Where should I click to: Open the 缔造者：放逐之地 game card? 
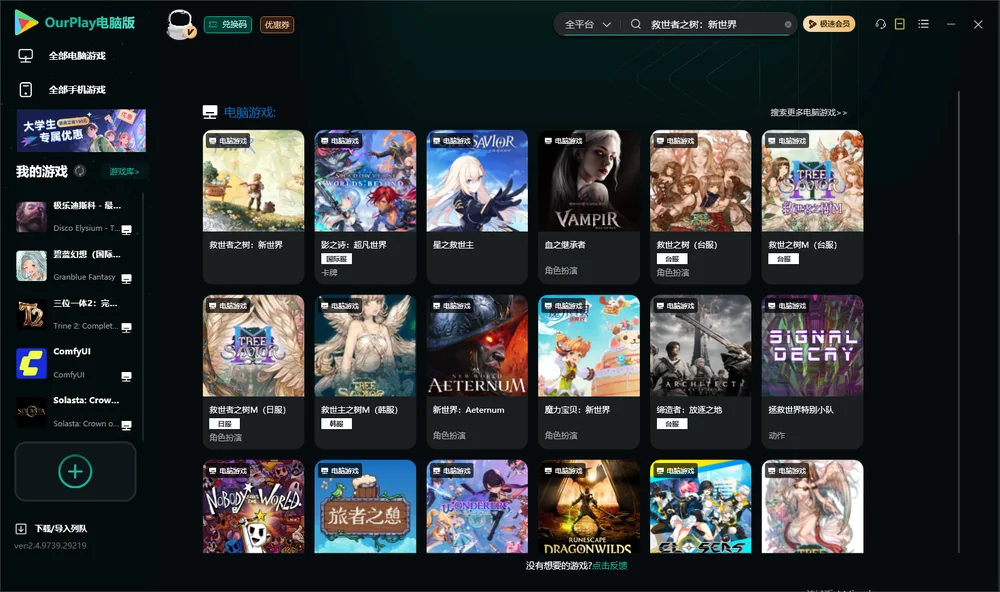tap(700, 372)
